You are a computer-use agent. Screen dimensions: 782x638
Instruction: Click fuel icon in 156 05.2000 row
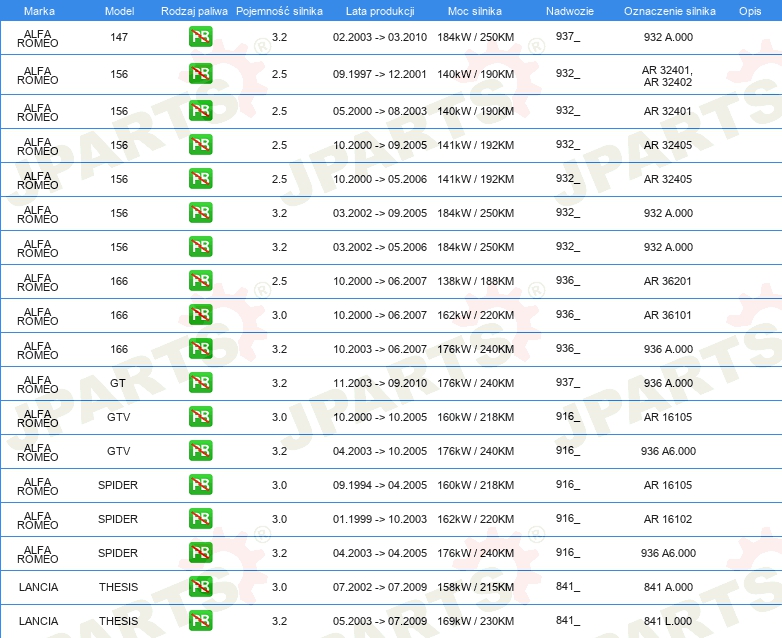200,111
